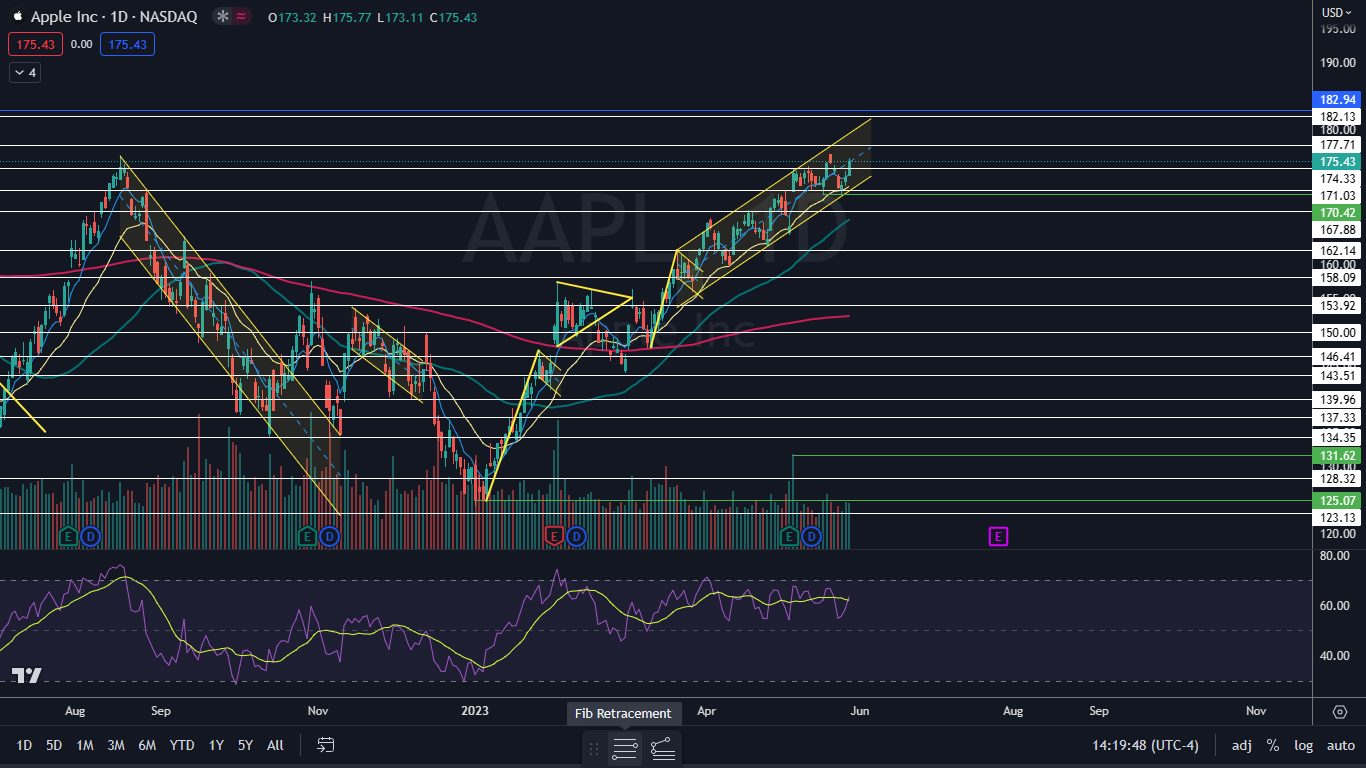1366x768 pixels.
Task: Select the trend-based Fib extension tool
Action: point(663,747)
